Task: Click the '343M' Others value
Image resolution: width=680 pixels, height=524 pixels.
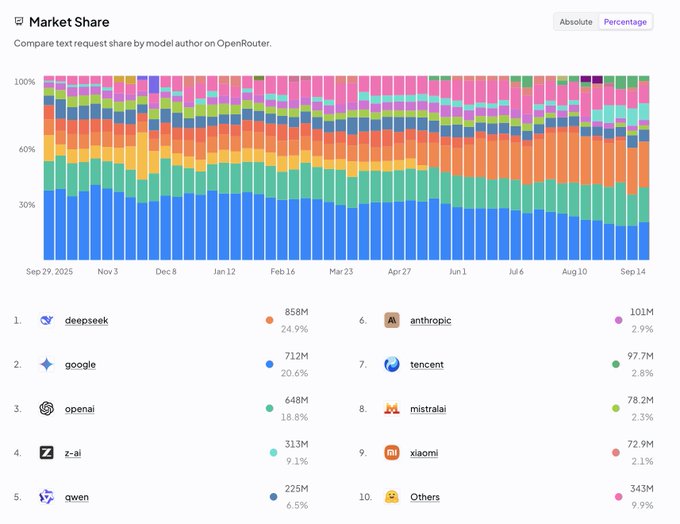Action: coord(642,488)
